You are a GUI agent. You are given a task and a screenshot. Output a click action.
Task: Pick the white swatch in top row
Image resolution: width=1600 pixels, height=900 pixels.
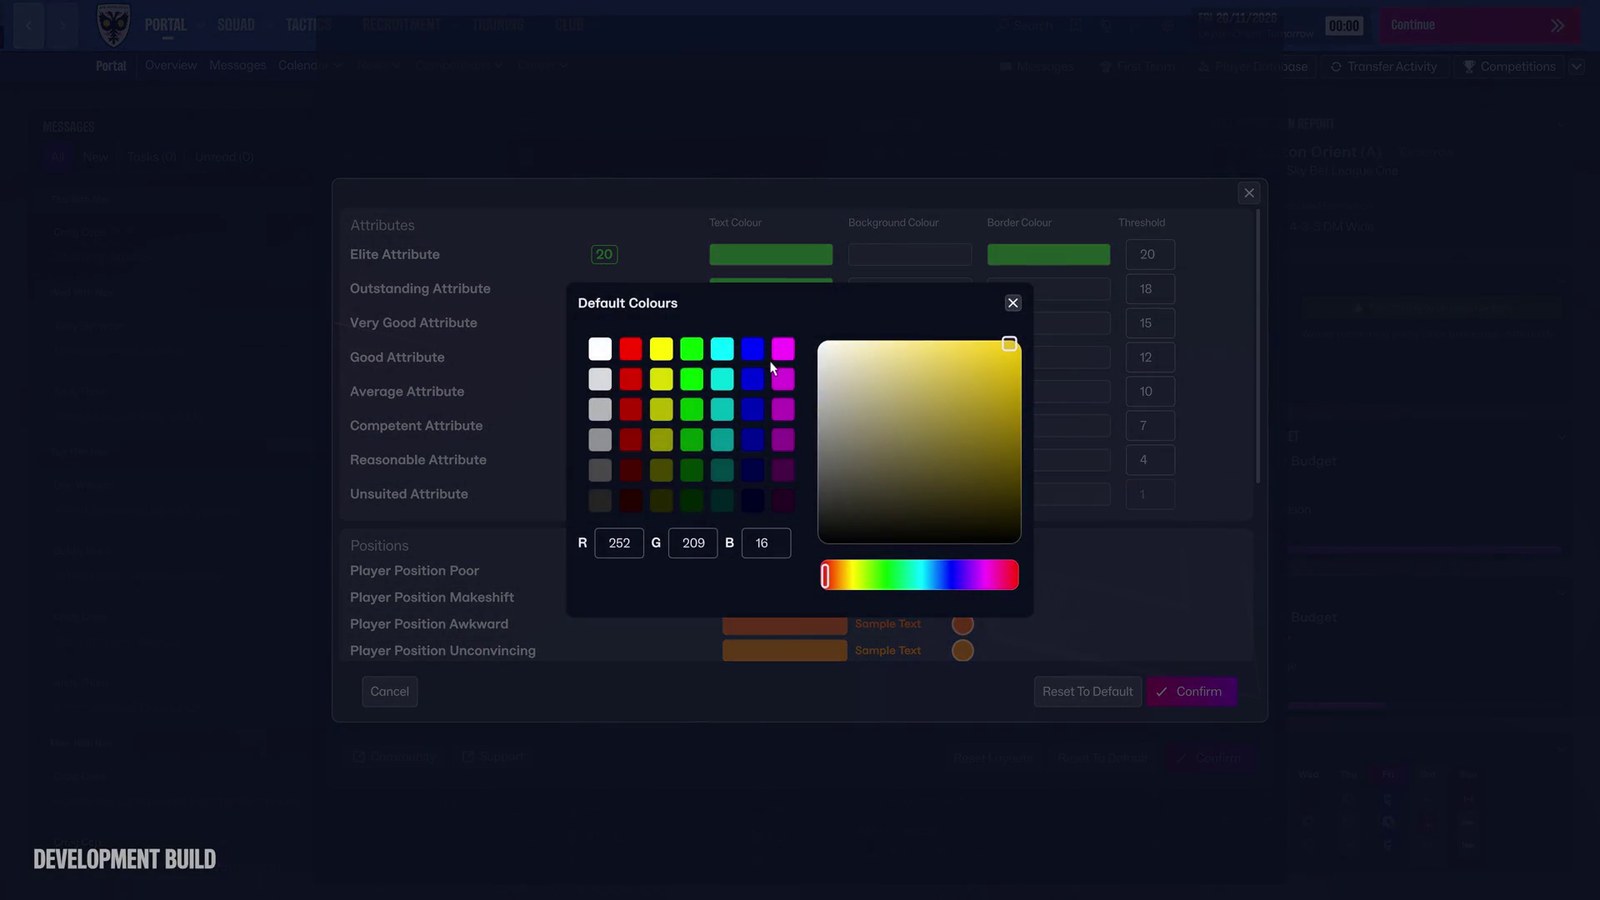pyautogui.click(x=600, y=349)
